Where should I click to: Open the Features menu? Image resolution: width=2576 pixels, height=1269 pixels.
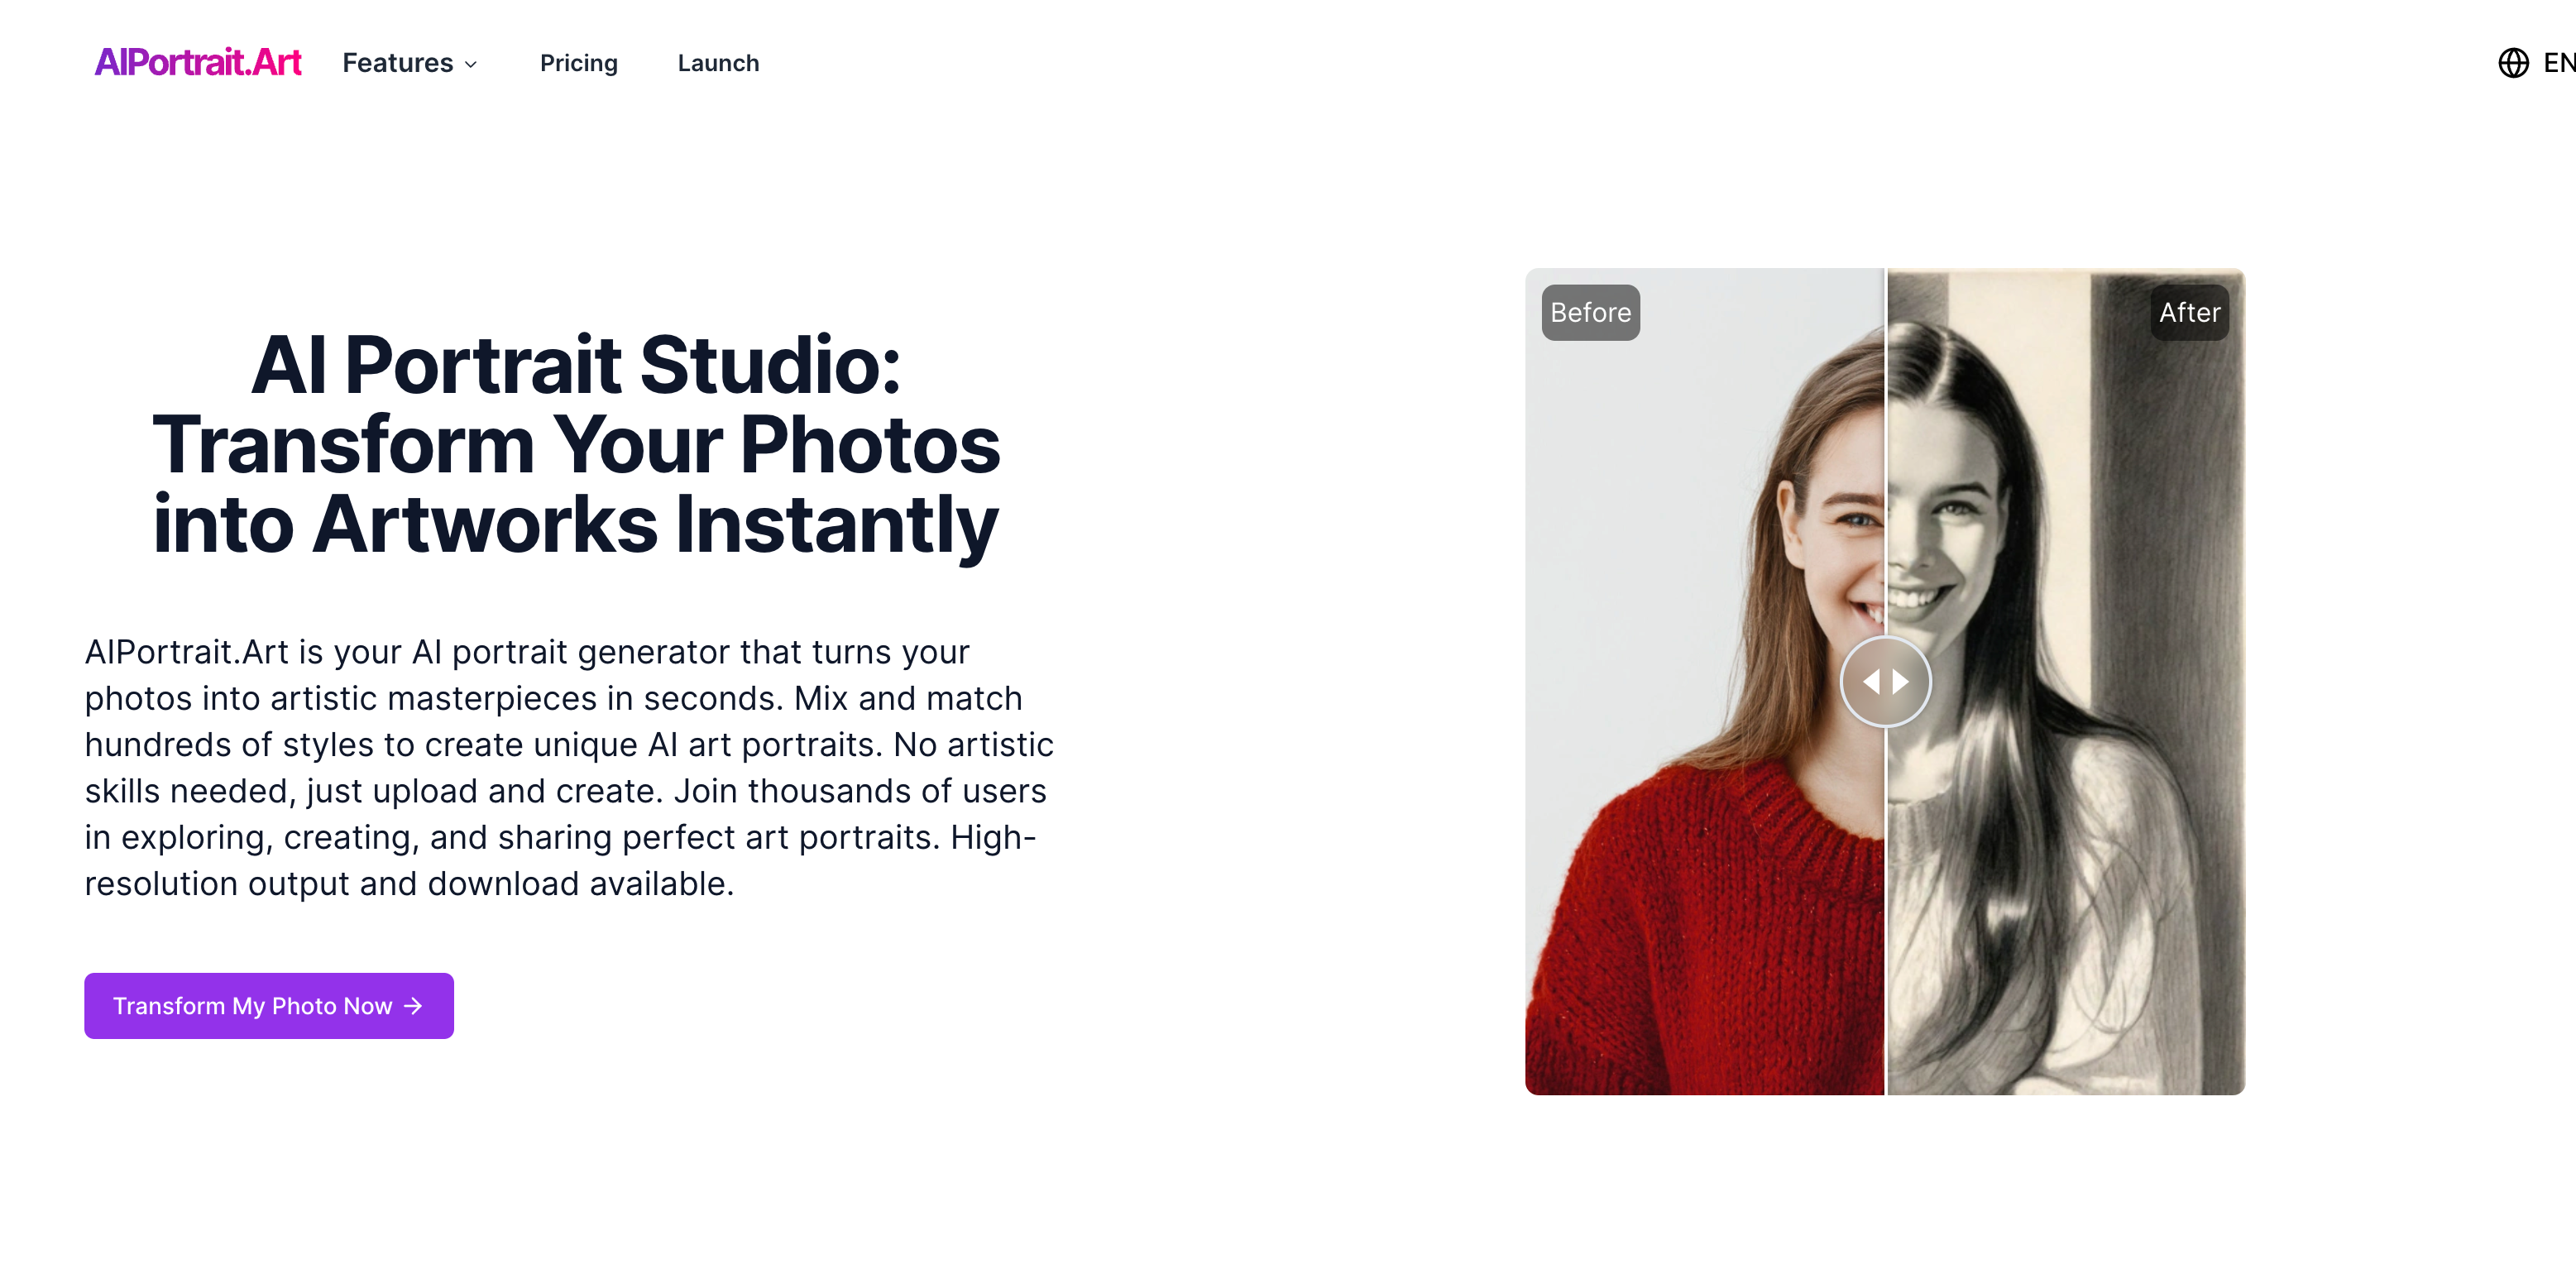(398, 63)
